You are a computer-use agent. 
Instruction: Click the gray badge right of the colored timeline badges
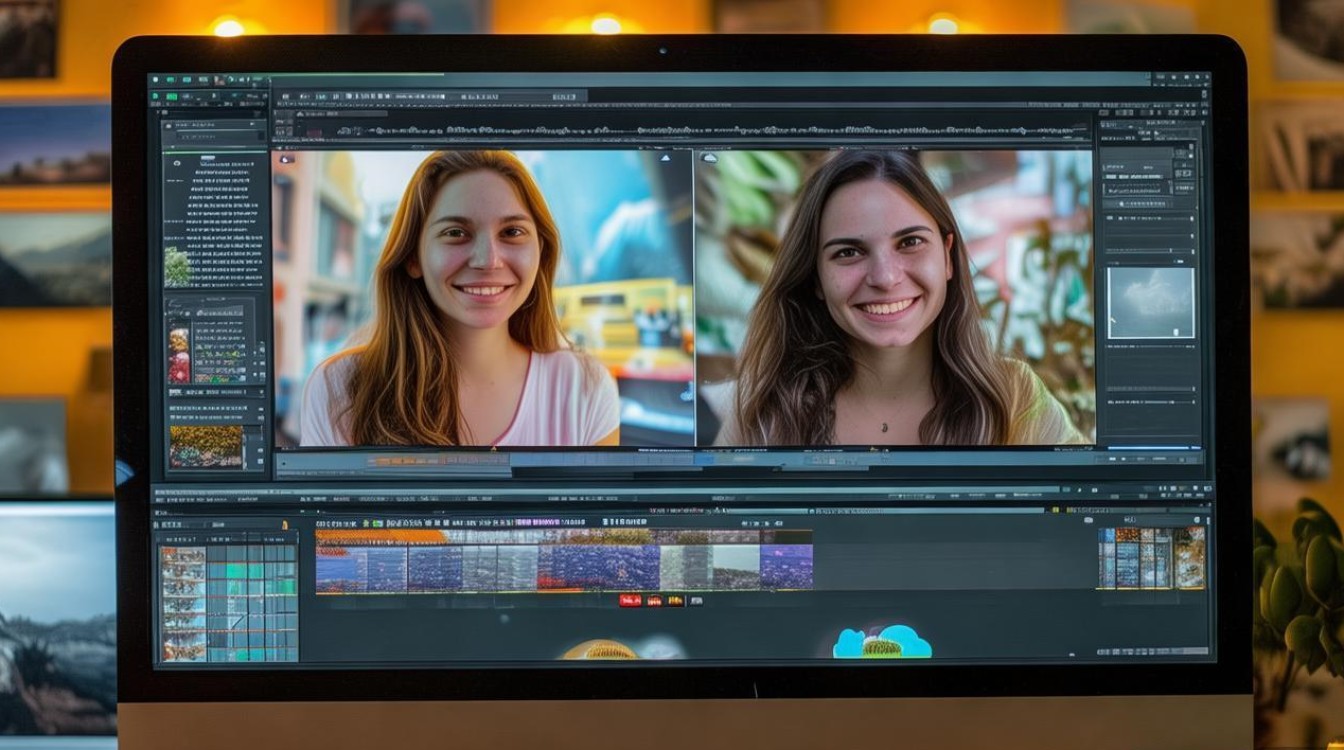[x=696, y=600]
